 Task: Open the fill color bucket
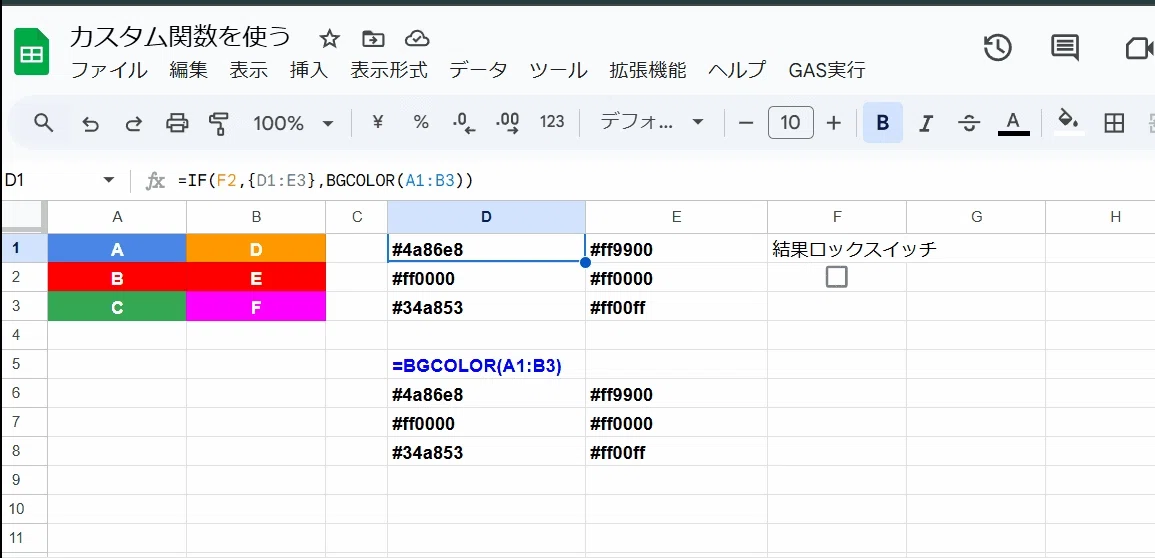1069,122
